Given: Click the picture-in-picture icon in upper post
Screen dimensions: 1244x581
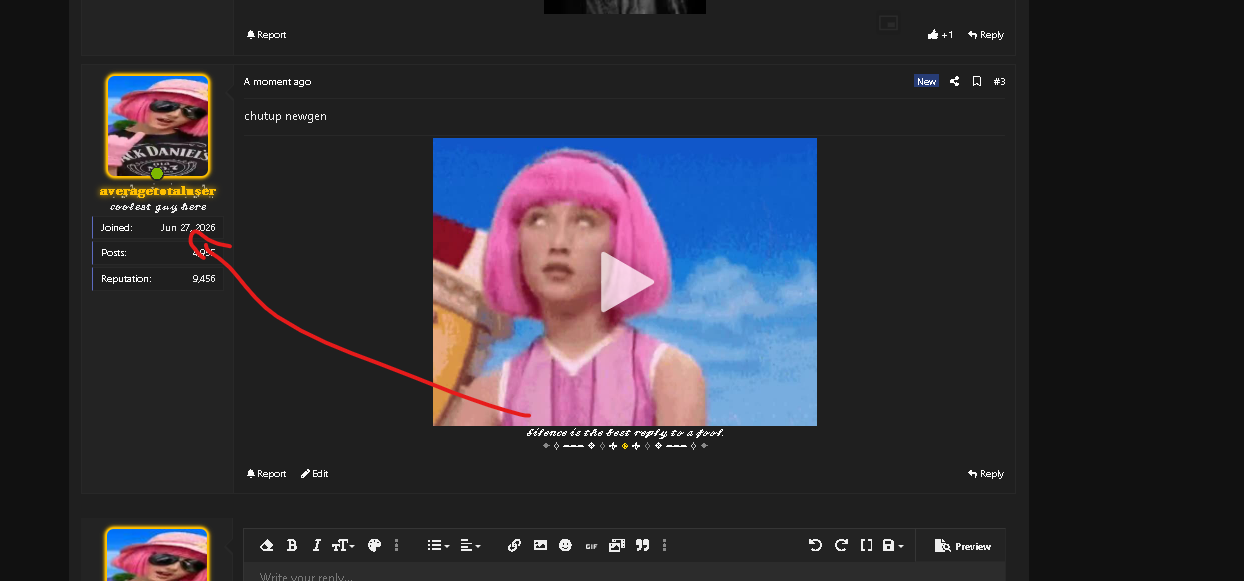Looking at the screenshot, I should 888,23.
